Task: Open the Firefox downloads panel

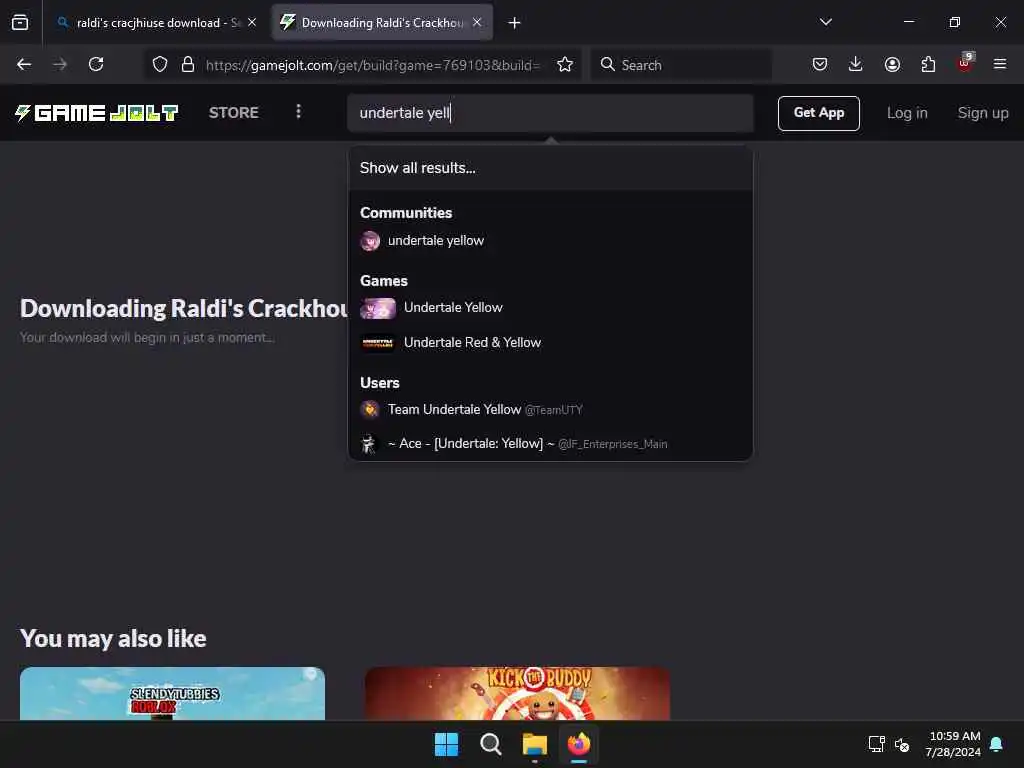Action: 856,64
